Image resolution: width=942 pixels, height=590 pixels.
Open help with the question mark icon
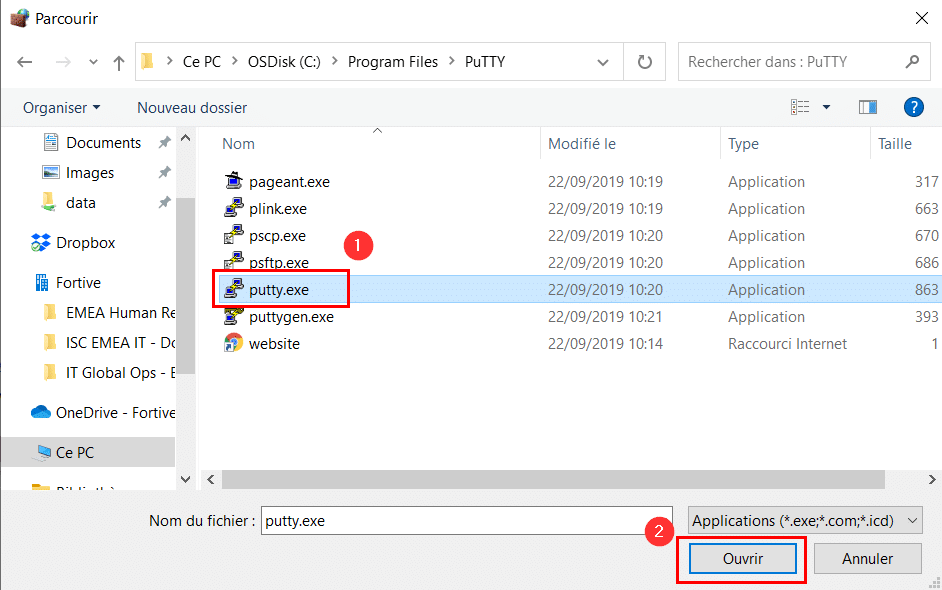[x=914, y=108]
